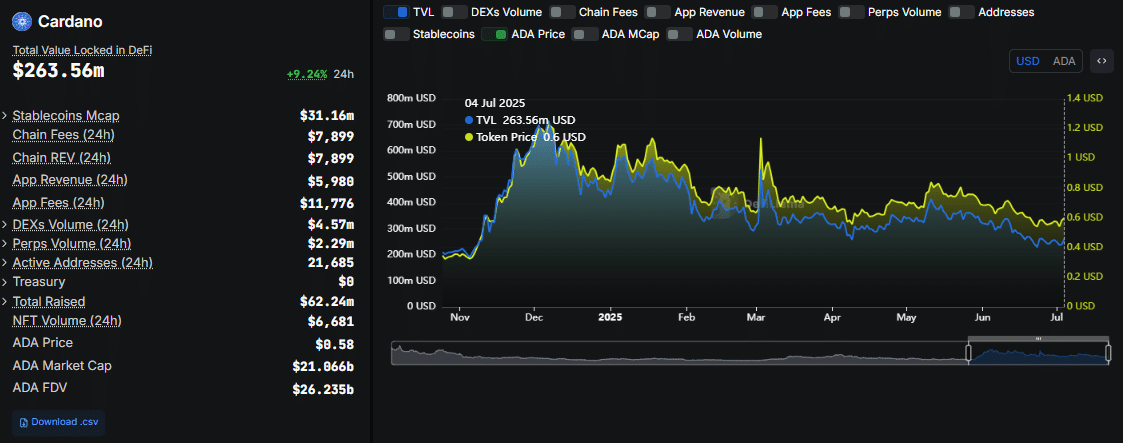Click the Mar label on chart axis
Screen dimensions: 1123x443
tap(756, 316)
